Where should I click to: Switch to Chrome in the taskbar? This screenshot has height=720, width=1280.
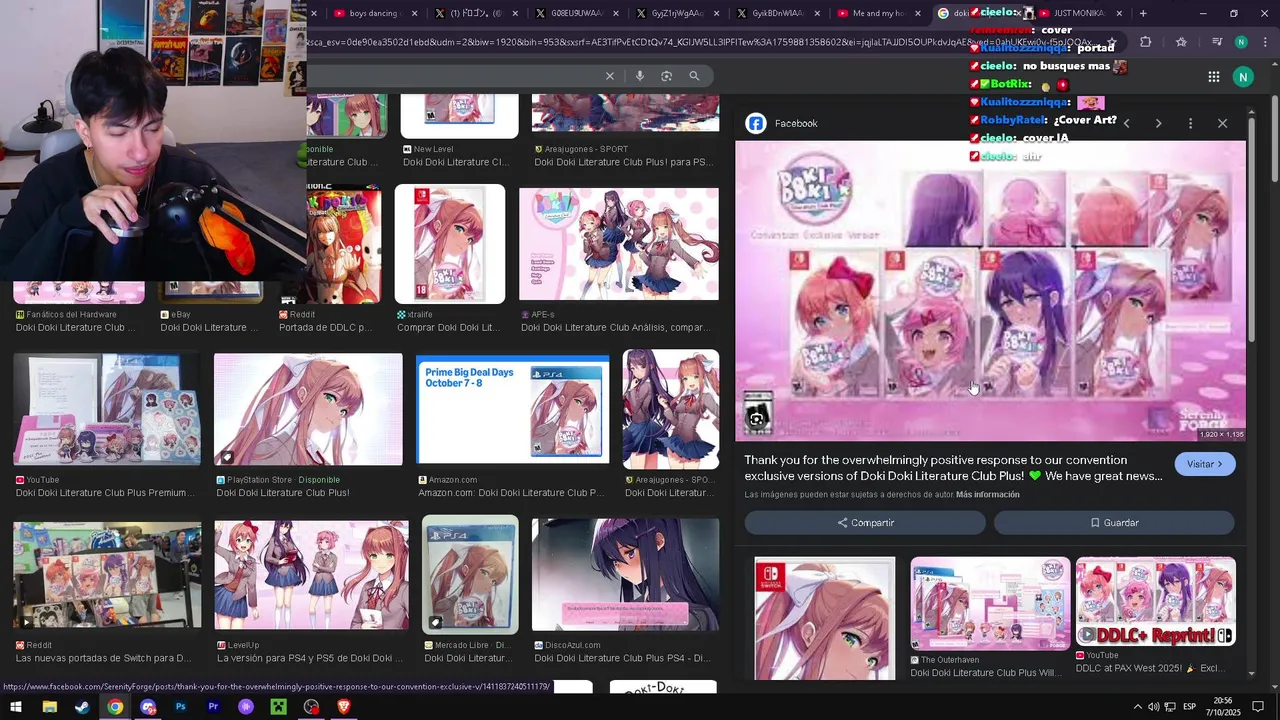click(x=115, y=707)
